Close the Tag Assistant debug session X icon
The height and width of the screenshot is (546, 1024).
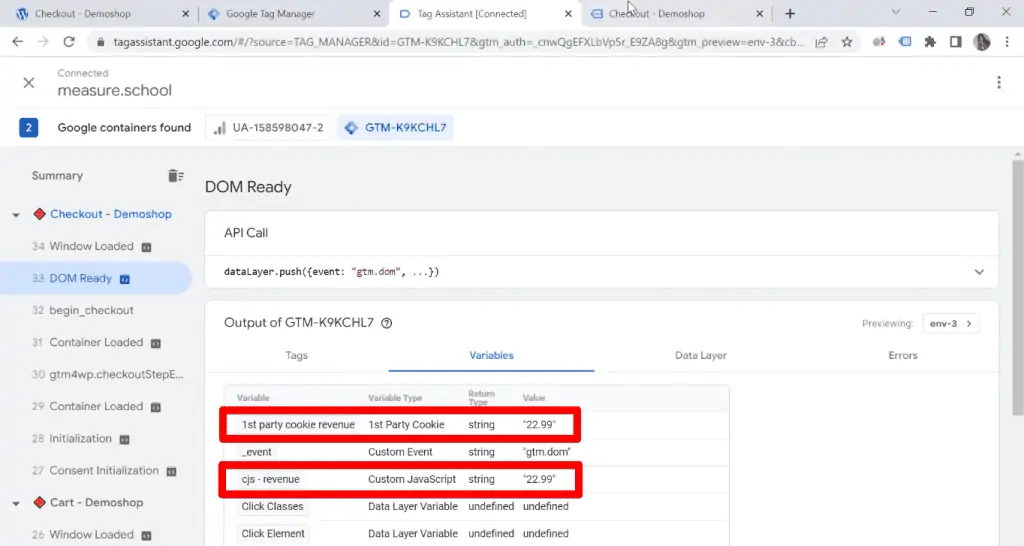29,83
